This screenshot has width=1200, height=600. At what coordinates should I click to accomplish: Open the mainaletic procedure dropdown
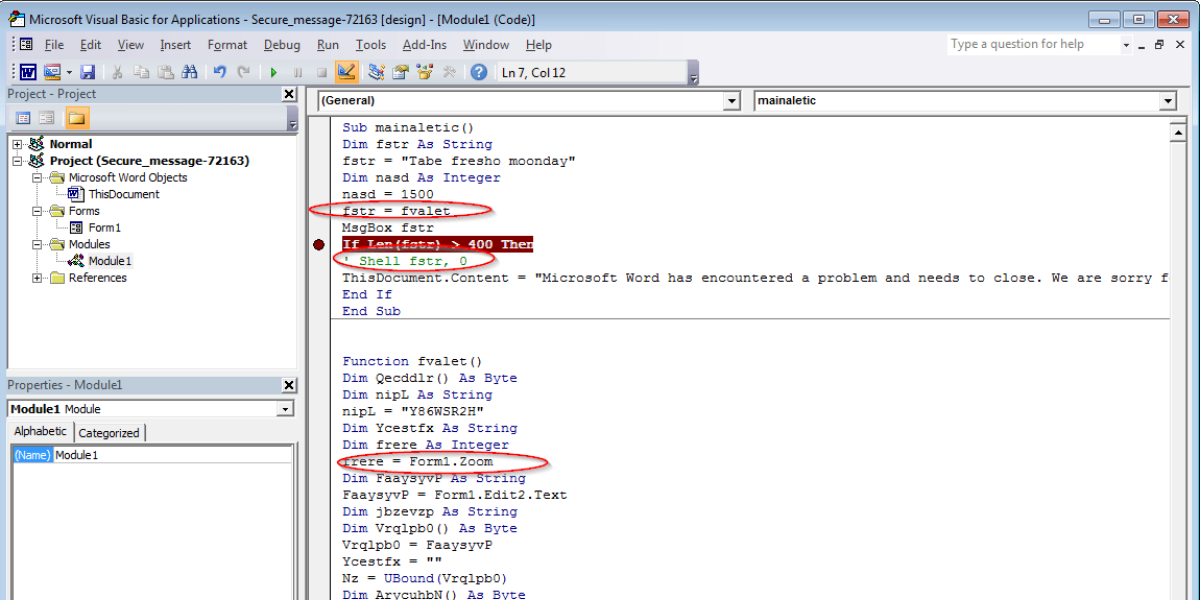pos(1167,101)
